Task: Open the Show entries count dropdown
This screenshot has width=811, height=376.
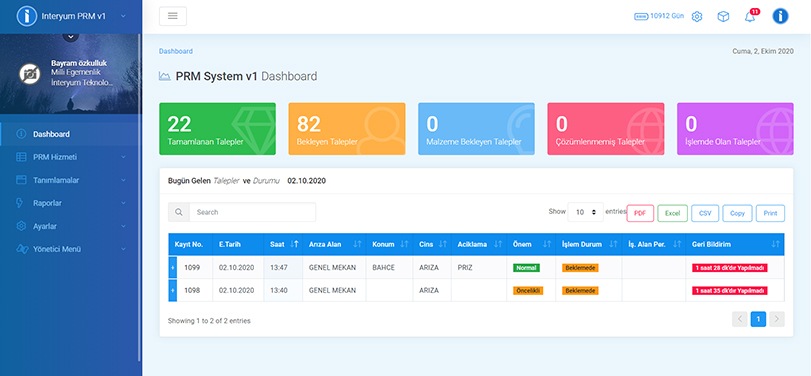Action: (x=585, y=212)
